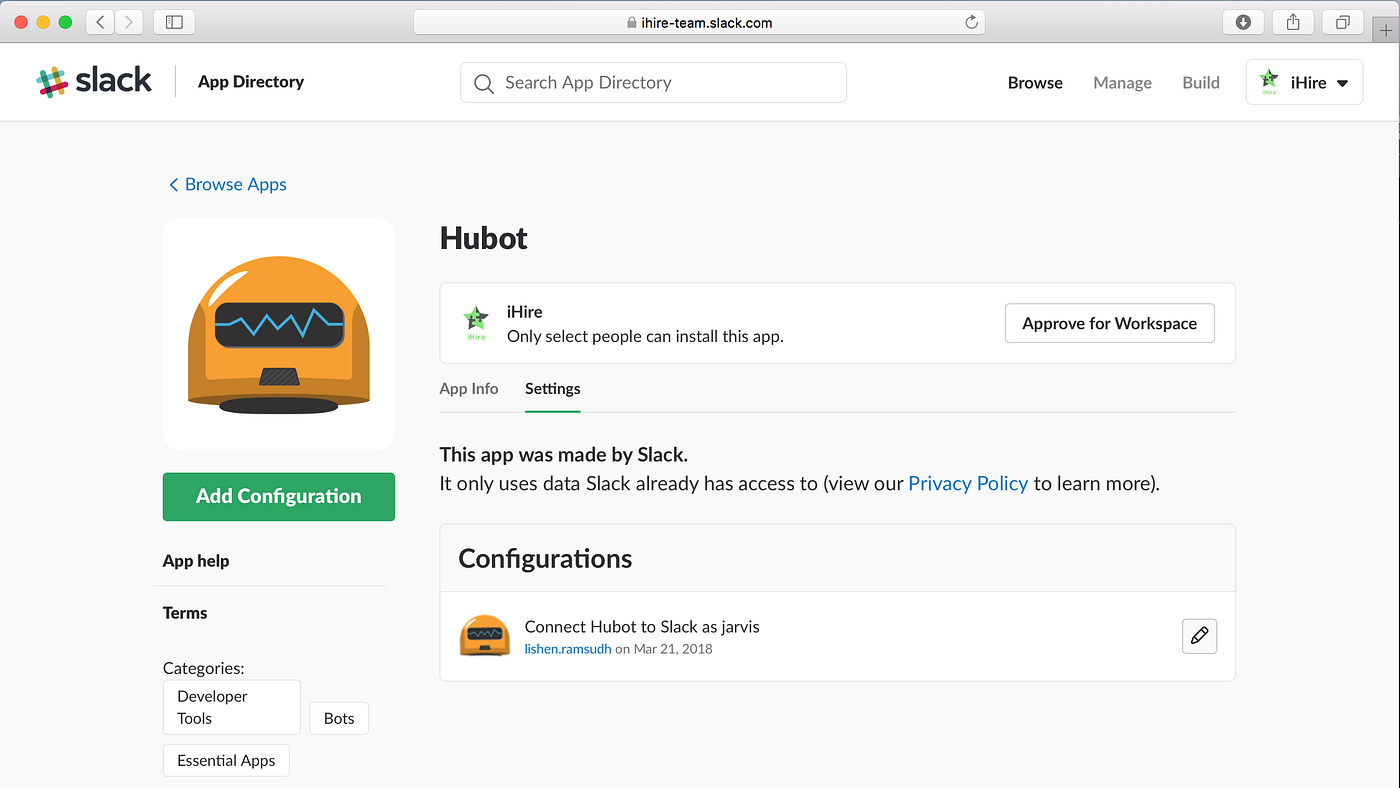Open the Build menu item
This screenshot has height=788, width=1400.
[1201, 83]
